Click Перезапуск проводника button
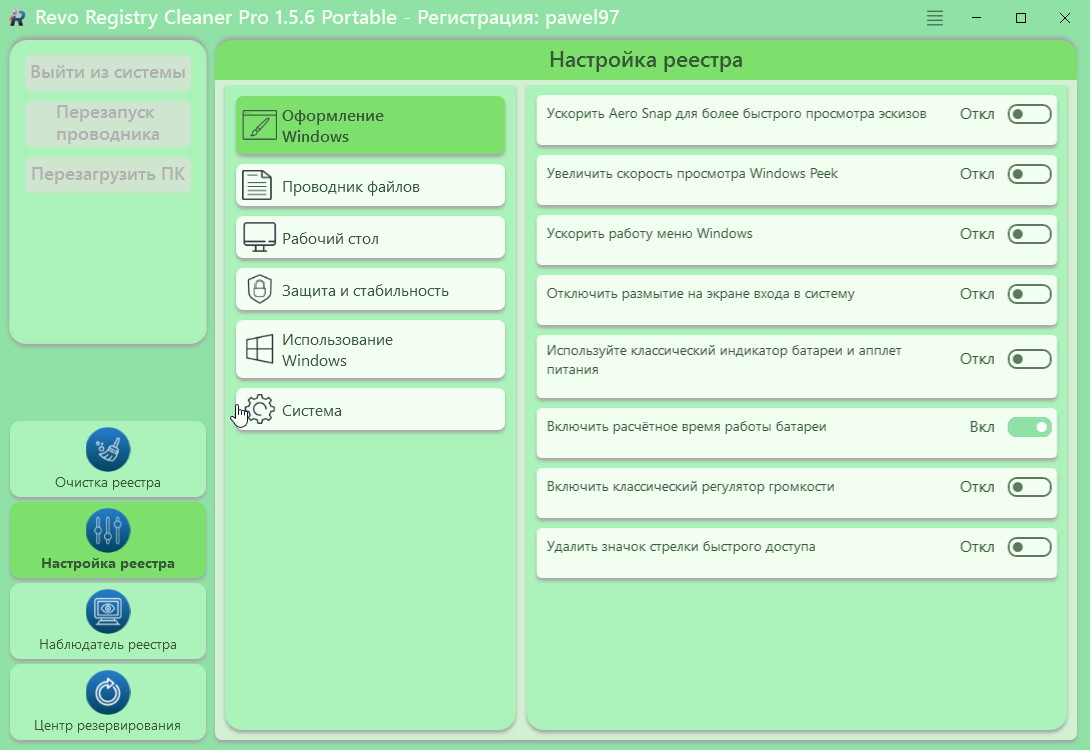1090x750 pixels. [x=108, y=123]
